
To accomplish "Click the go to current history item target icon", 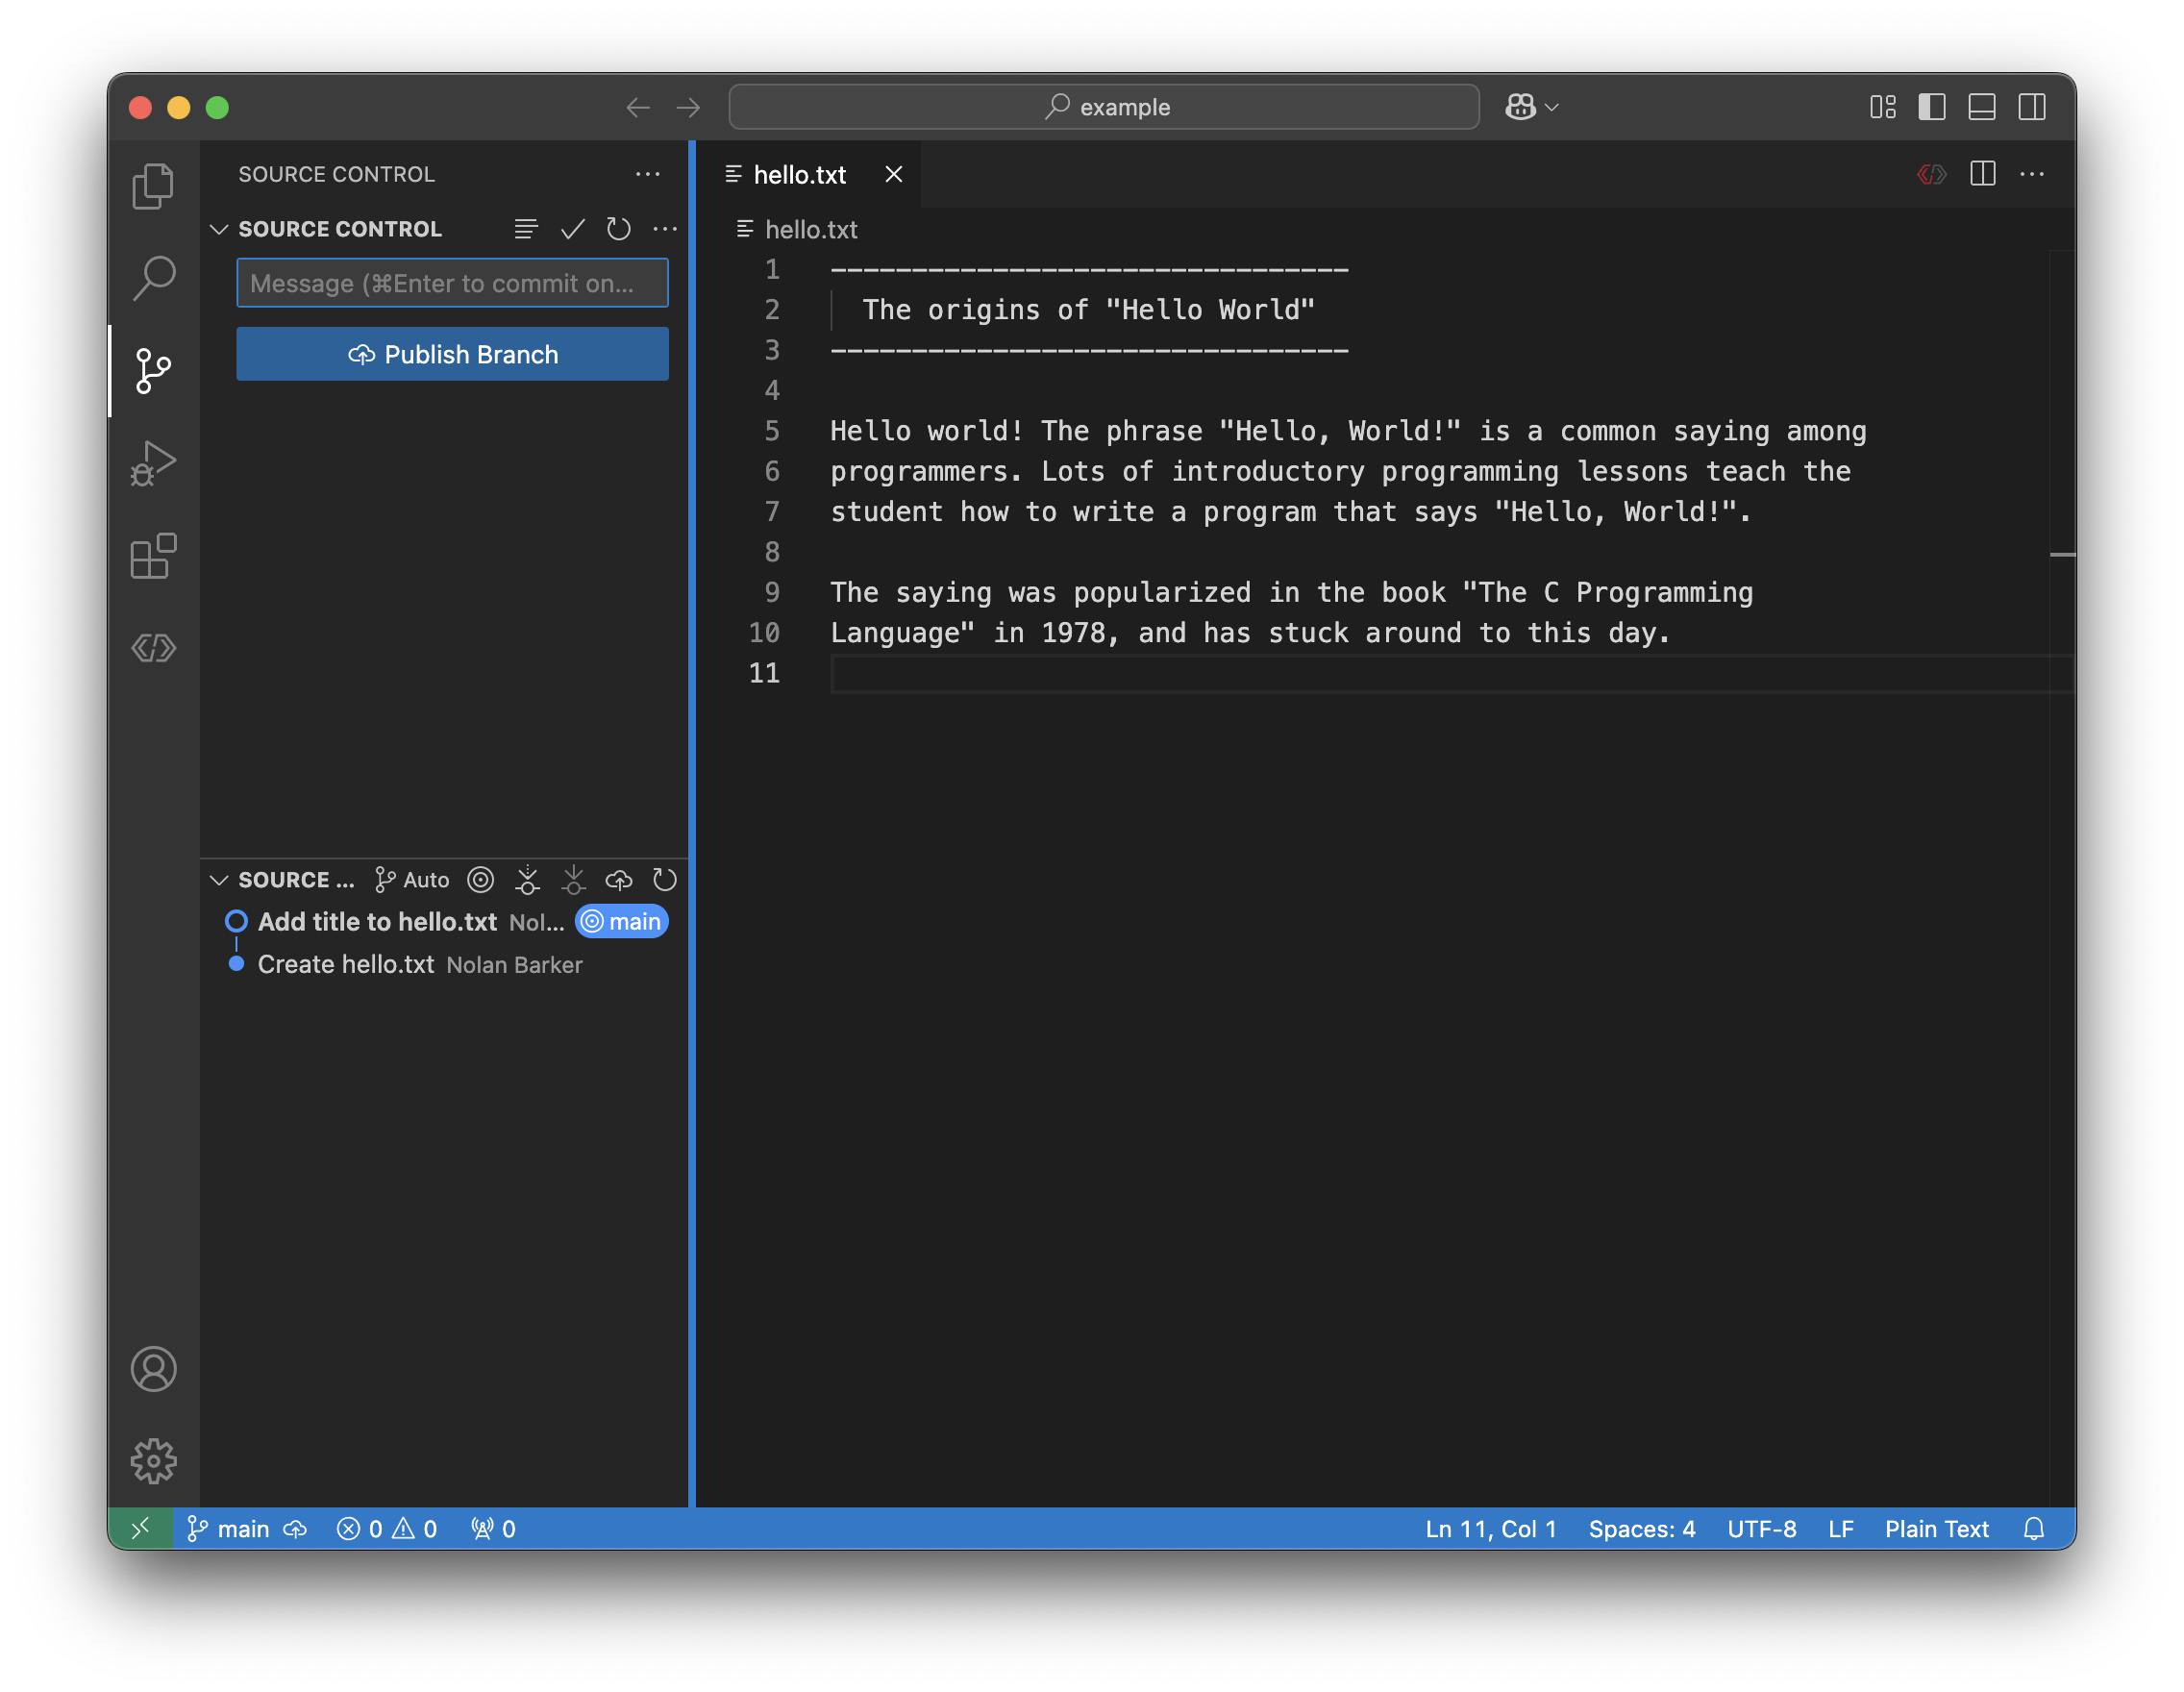I will point(481,880).
